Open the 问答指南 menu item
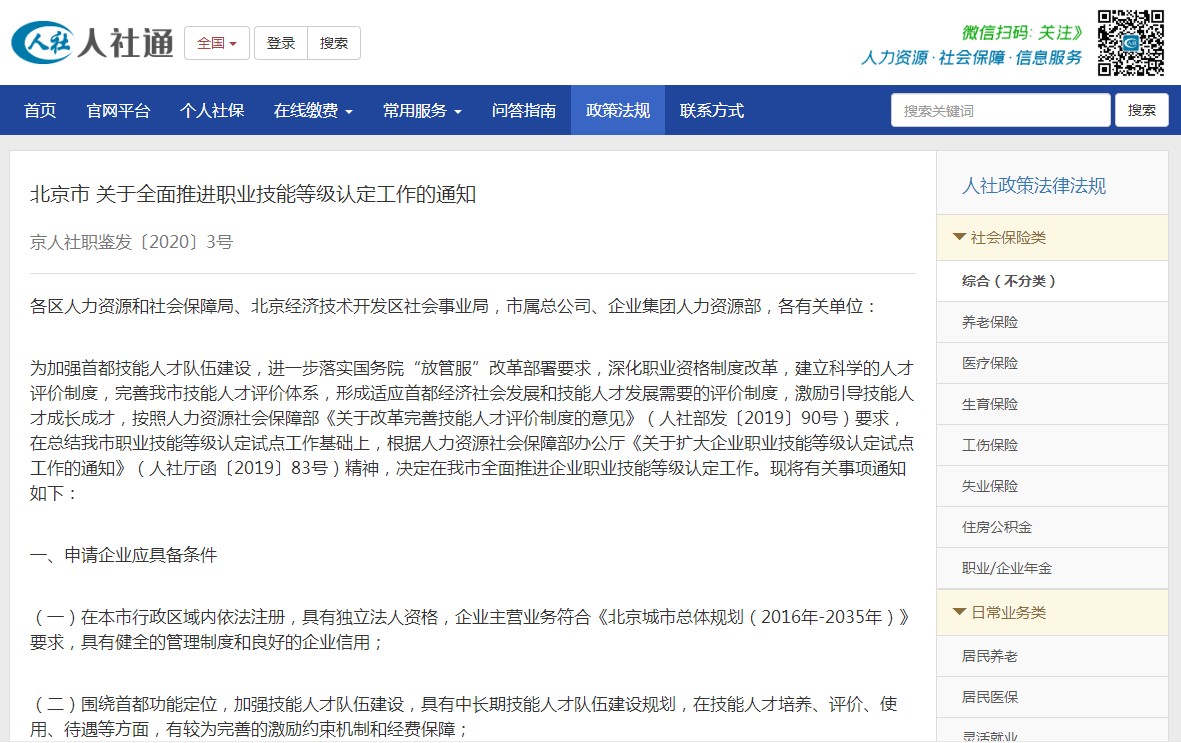The image size is (1181, 743). 524,111
